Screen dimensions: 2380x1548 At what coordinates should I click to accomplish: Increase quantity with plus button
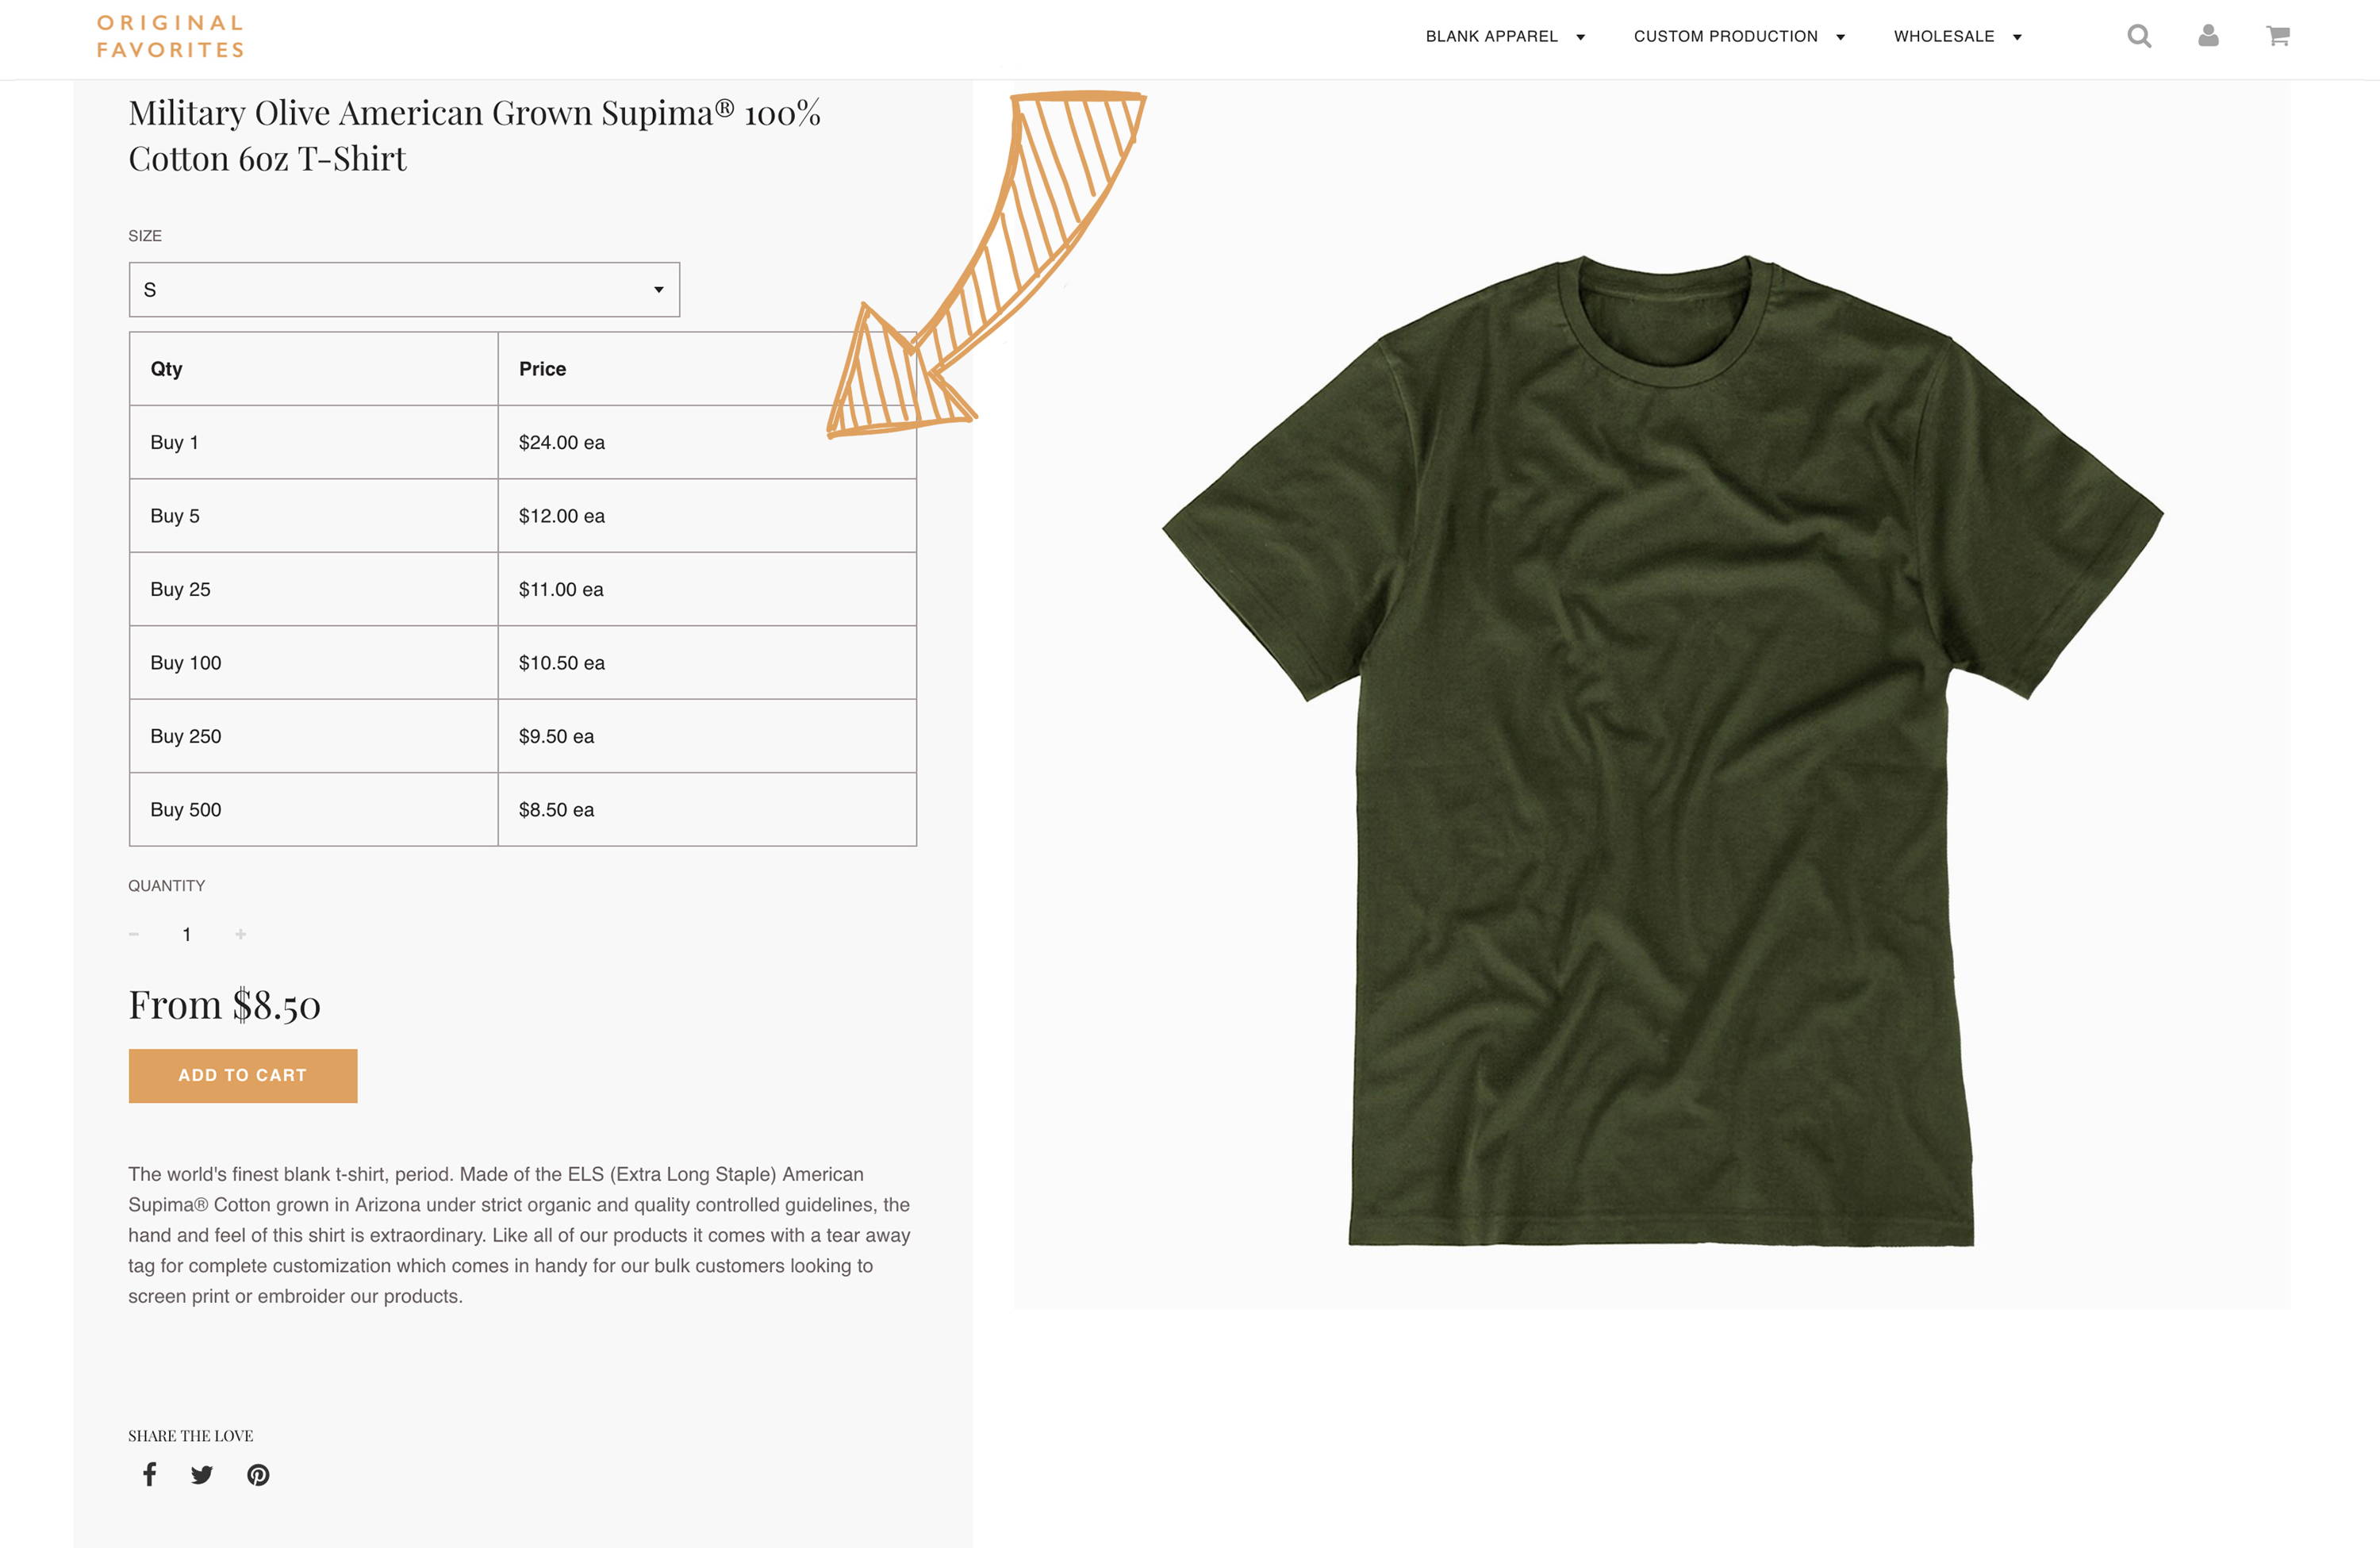(x=240, y=934)
